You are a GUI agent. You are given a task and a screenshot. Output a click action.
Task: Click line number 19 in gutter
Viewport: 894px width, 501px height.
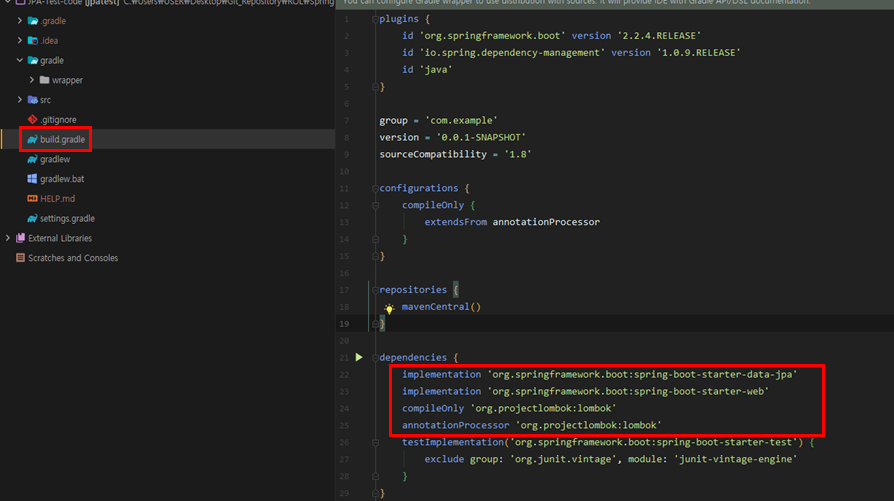(344, 324)
